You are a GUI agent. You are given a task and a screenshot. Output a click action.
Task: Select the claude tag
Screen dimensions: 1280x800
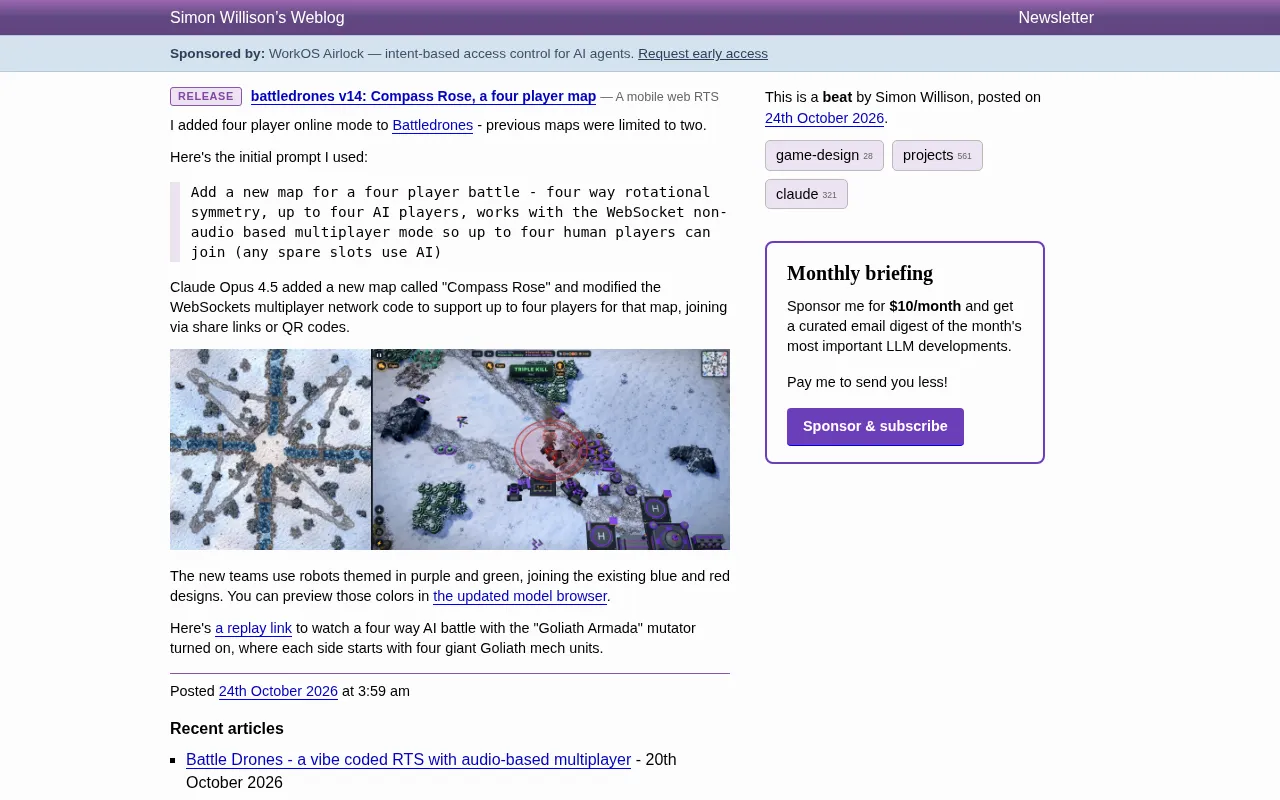[806, 194]
